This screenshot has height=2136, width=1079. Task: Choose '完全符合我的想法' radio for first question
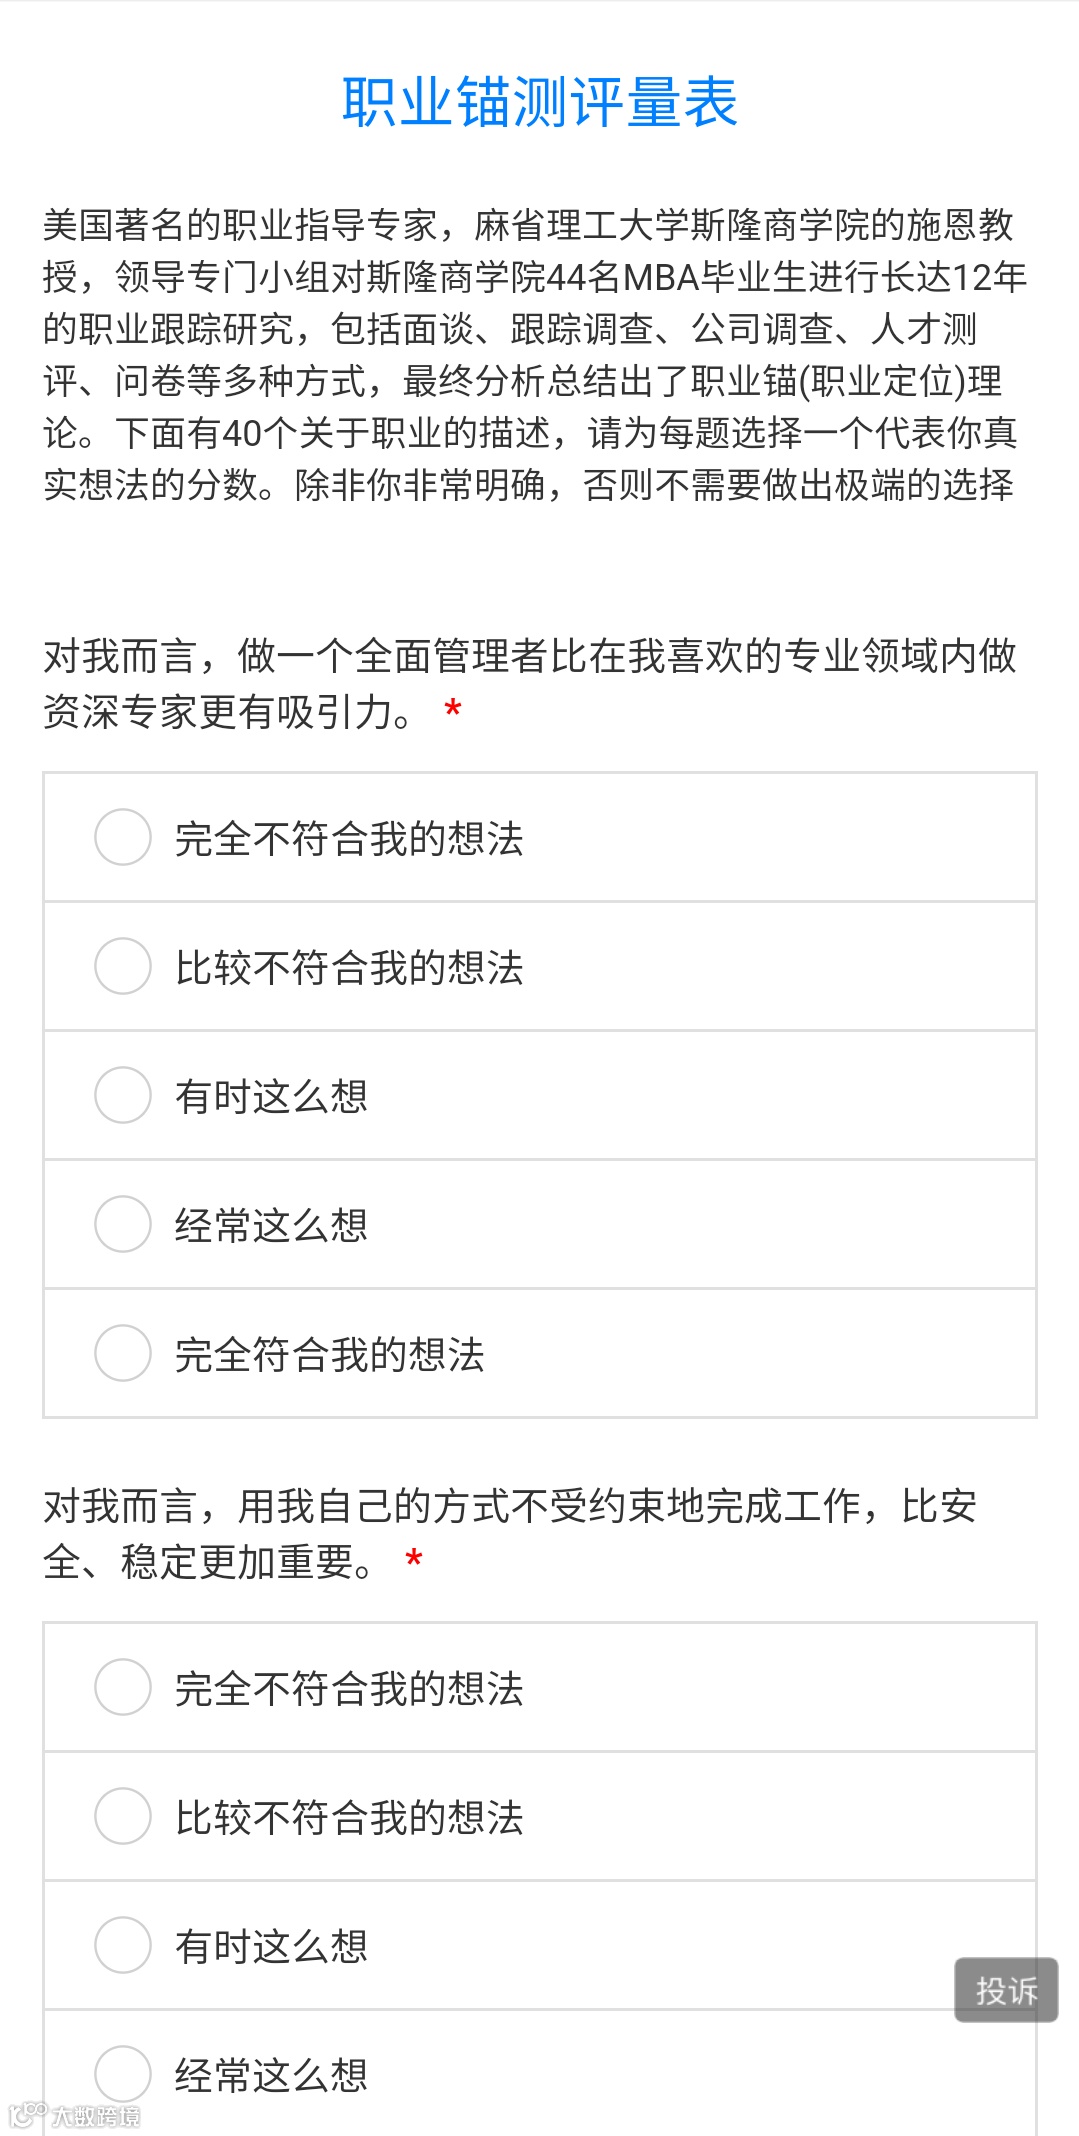[x=122, y=1353]
